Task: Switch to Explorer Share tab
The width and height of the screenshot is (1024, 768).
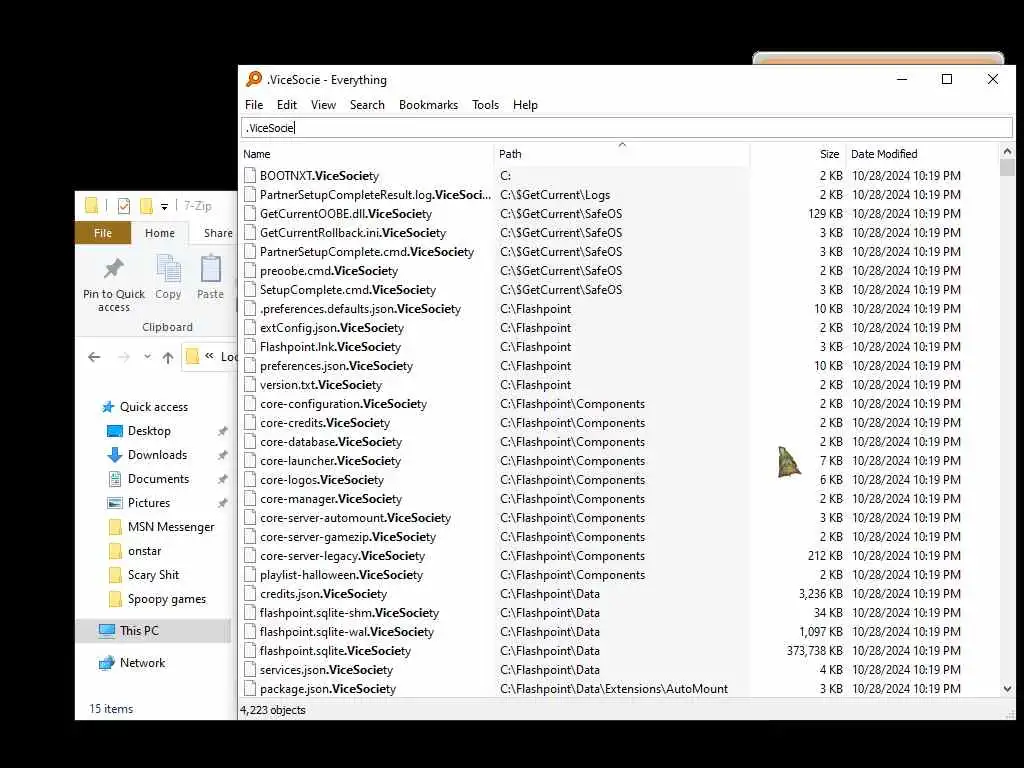Action: (x=217, y=233)
